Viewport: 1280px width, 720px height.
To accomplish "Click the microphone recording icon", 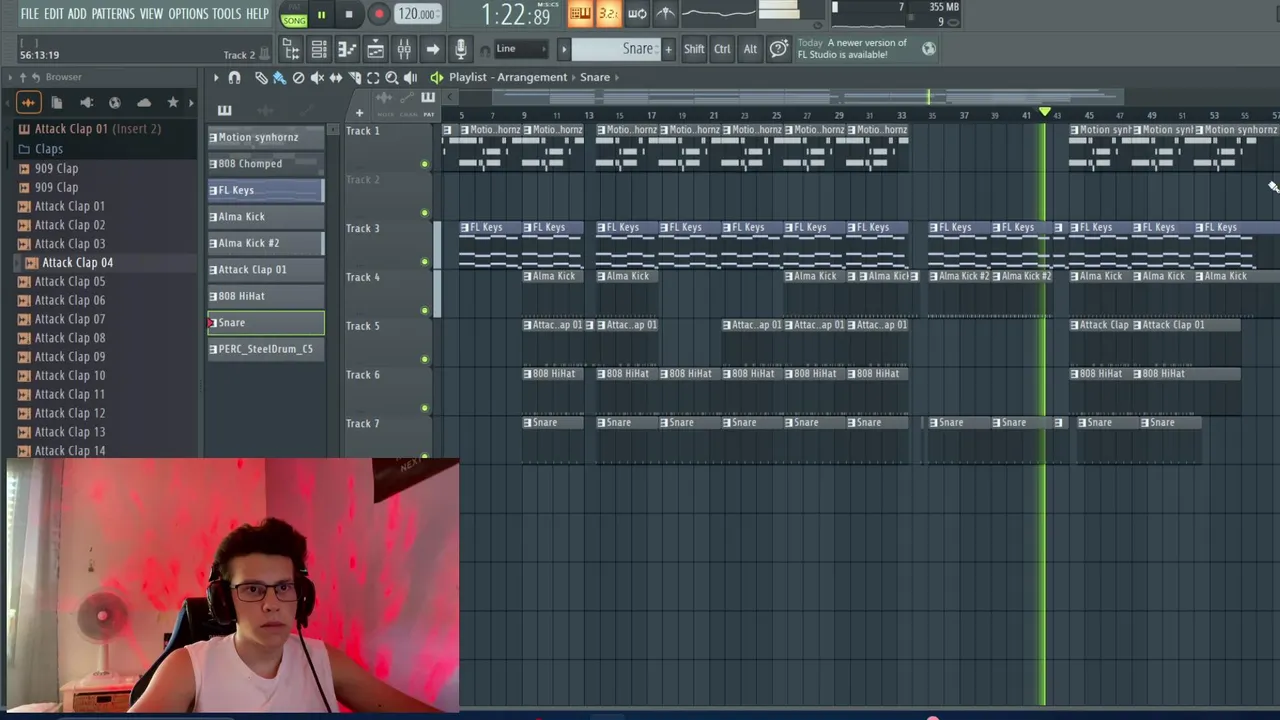I will (x=460, y=49).
